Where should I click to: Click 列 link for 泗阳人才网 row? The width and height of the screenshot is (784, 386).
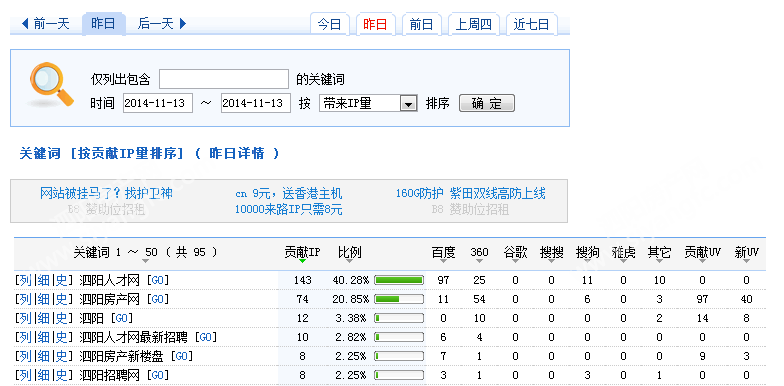coord(26,280)
